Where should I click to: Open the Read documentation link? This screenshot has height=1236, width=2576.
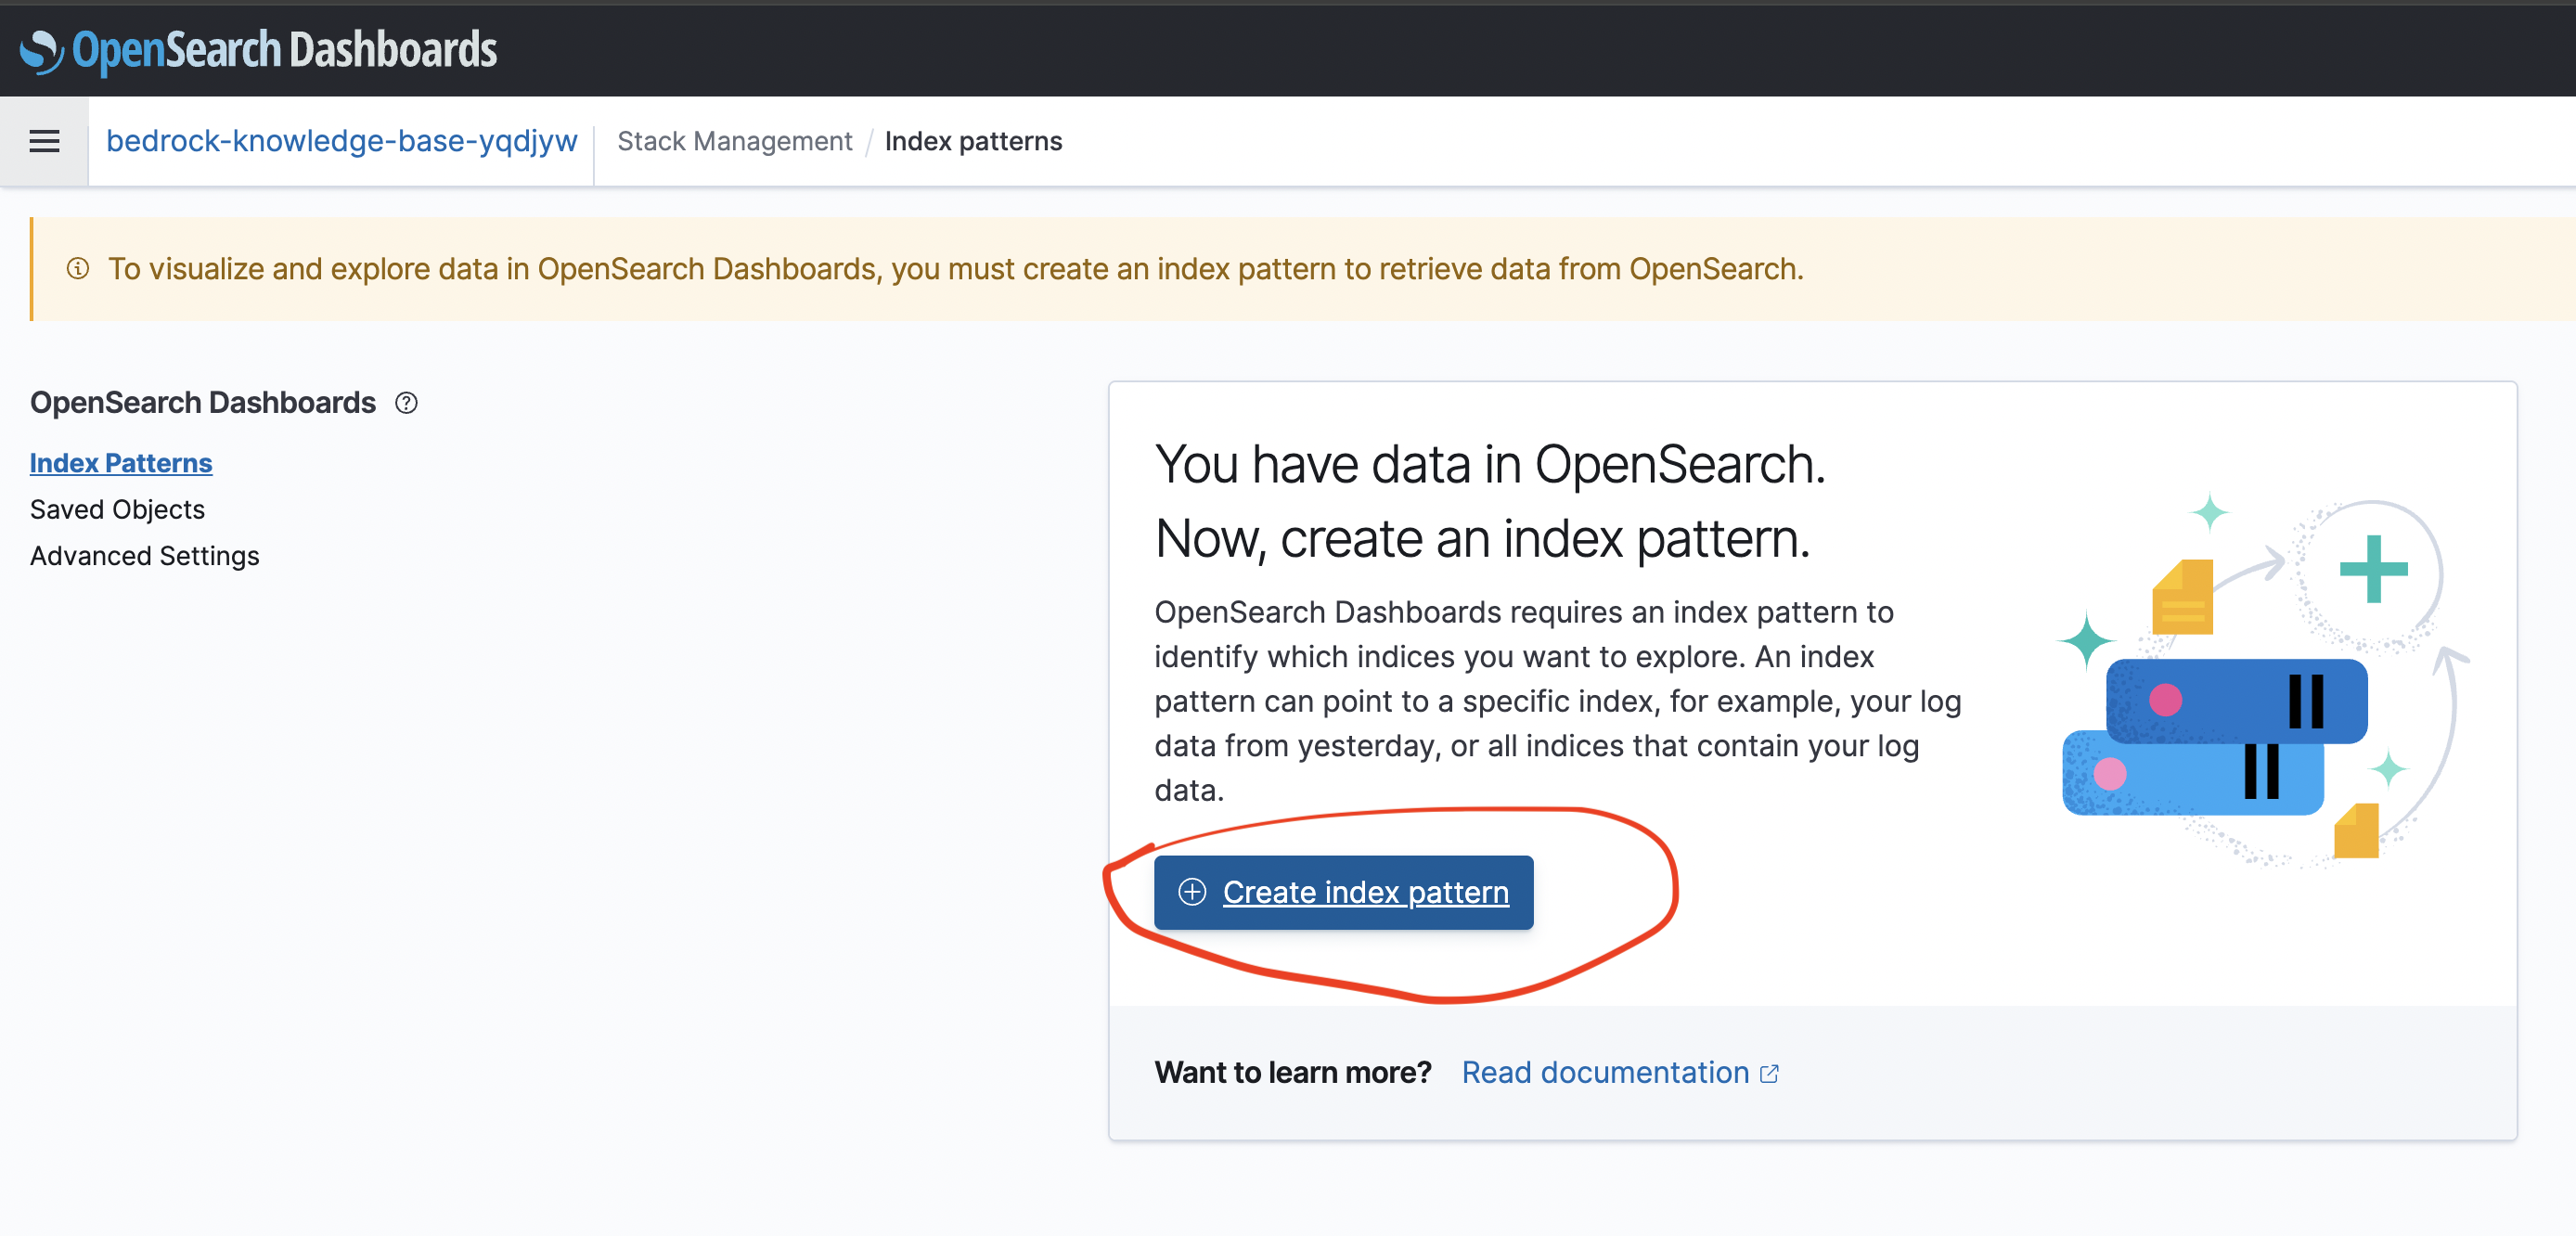click(1604, 1073)
